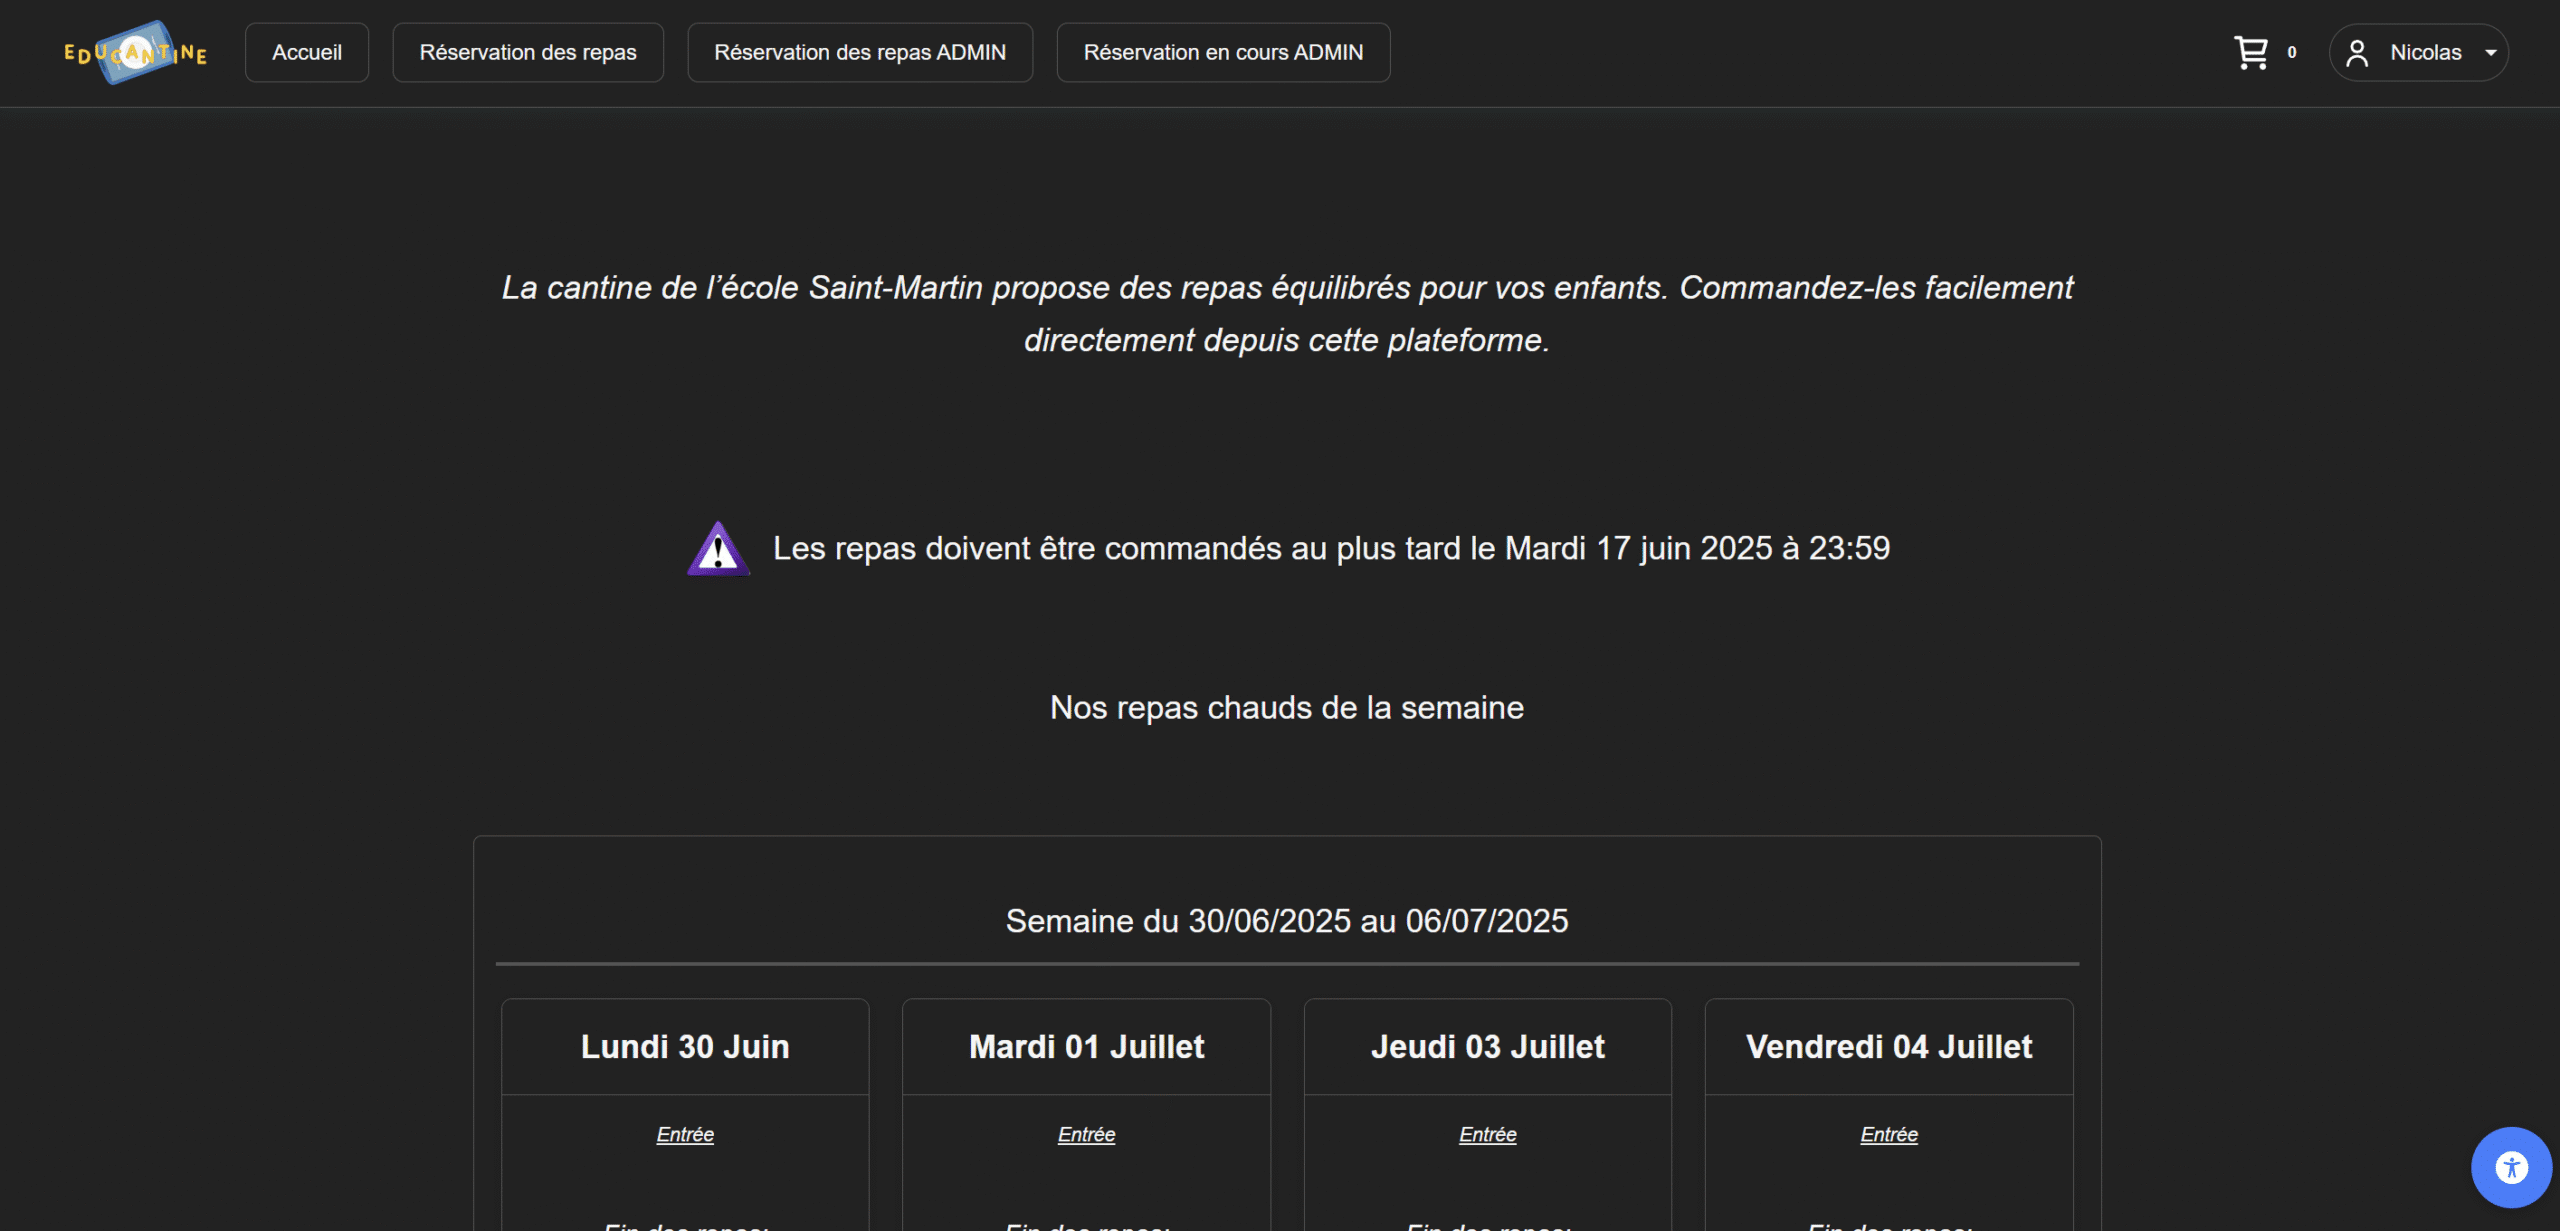Go to Accueil page

click(x=307, y=53)
